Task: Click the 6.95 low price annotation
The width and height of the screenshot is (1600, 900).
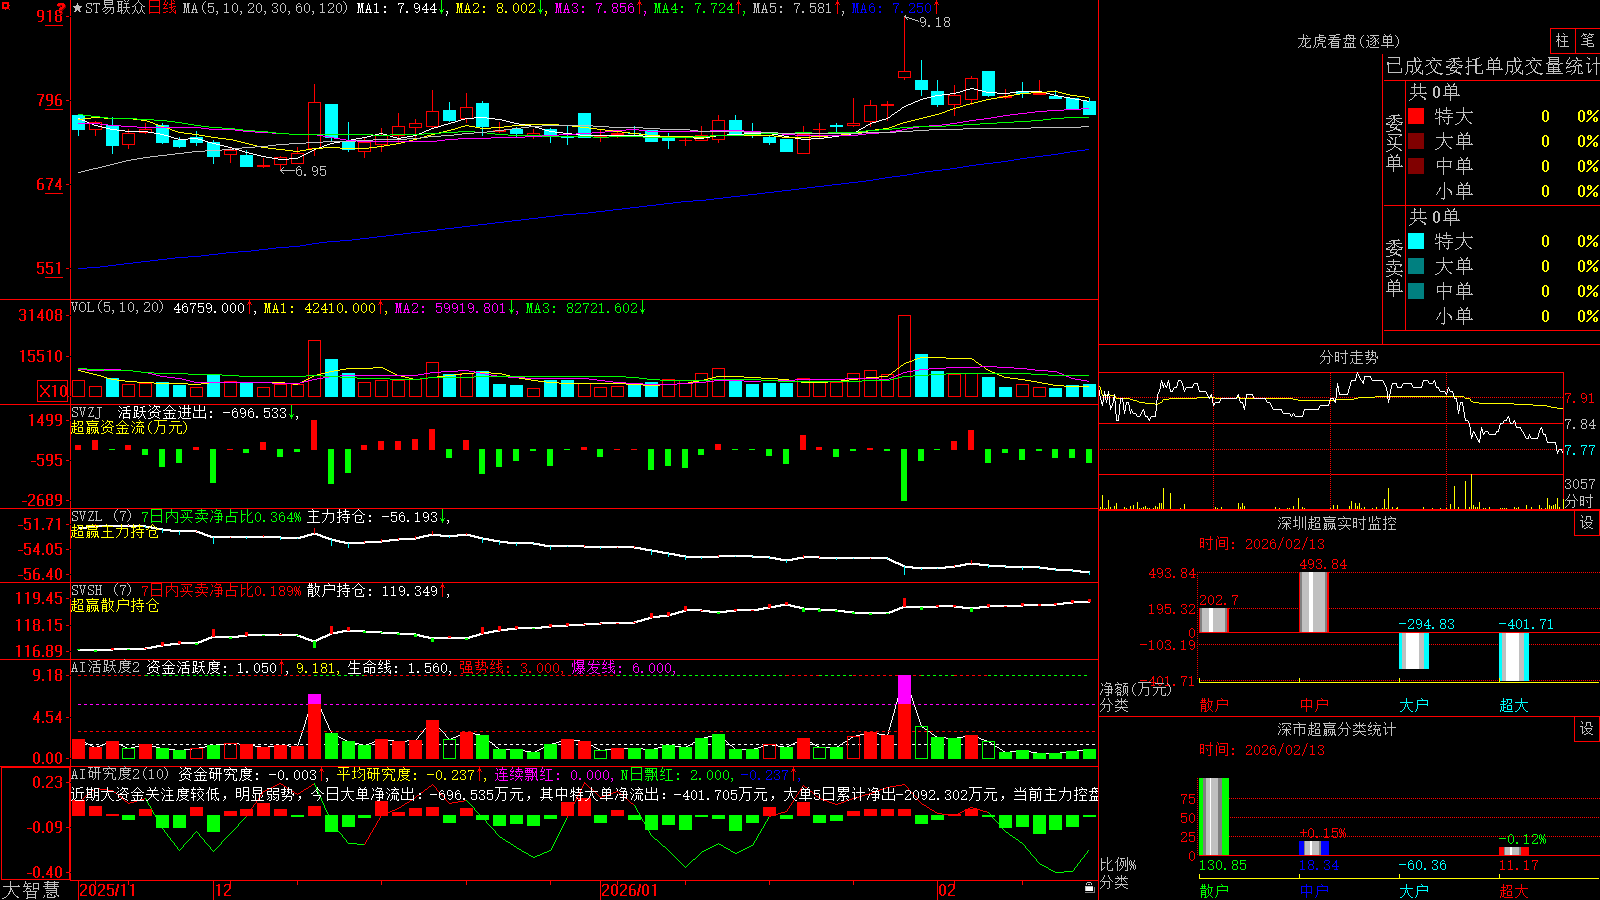Action: point(311,171)
